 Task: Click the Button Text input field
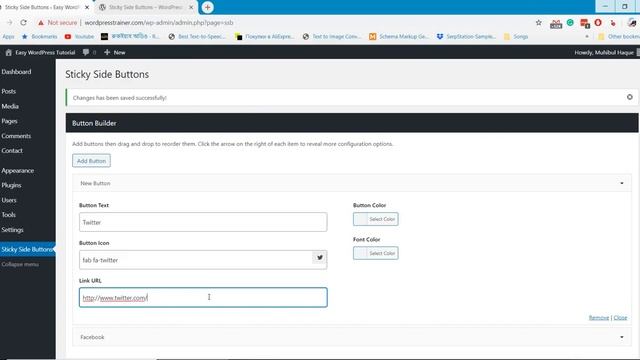tap(203, 222)
